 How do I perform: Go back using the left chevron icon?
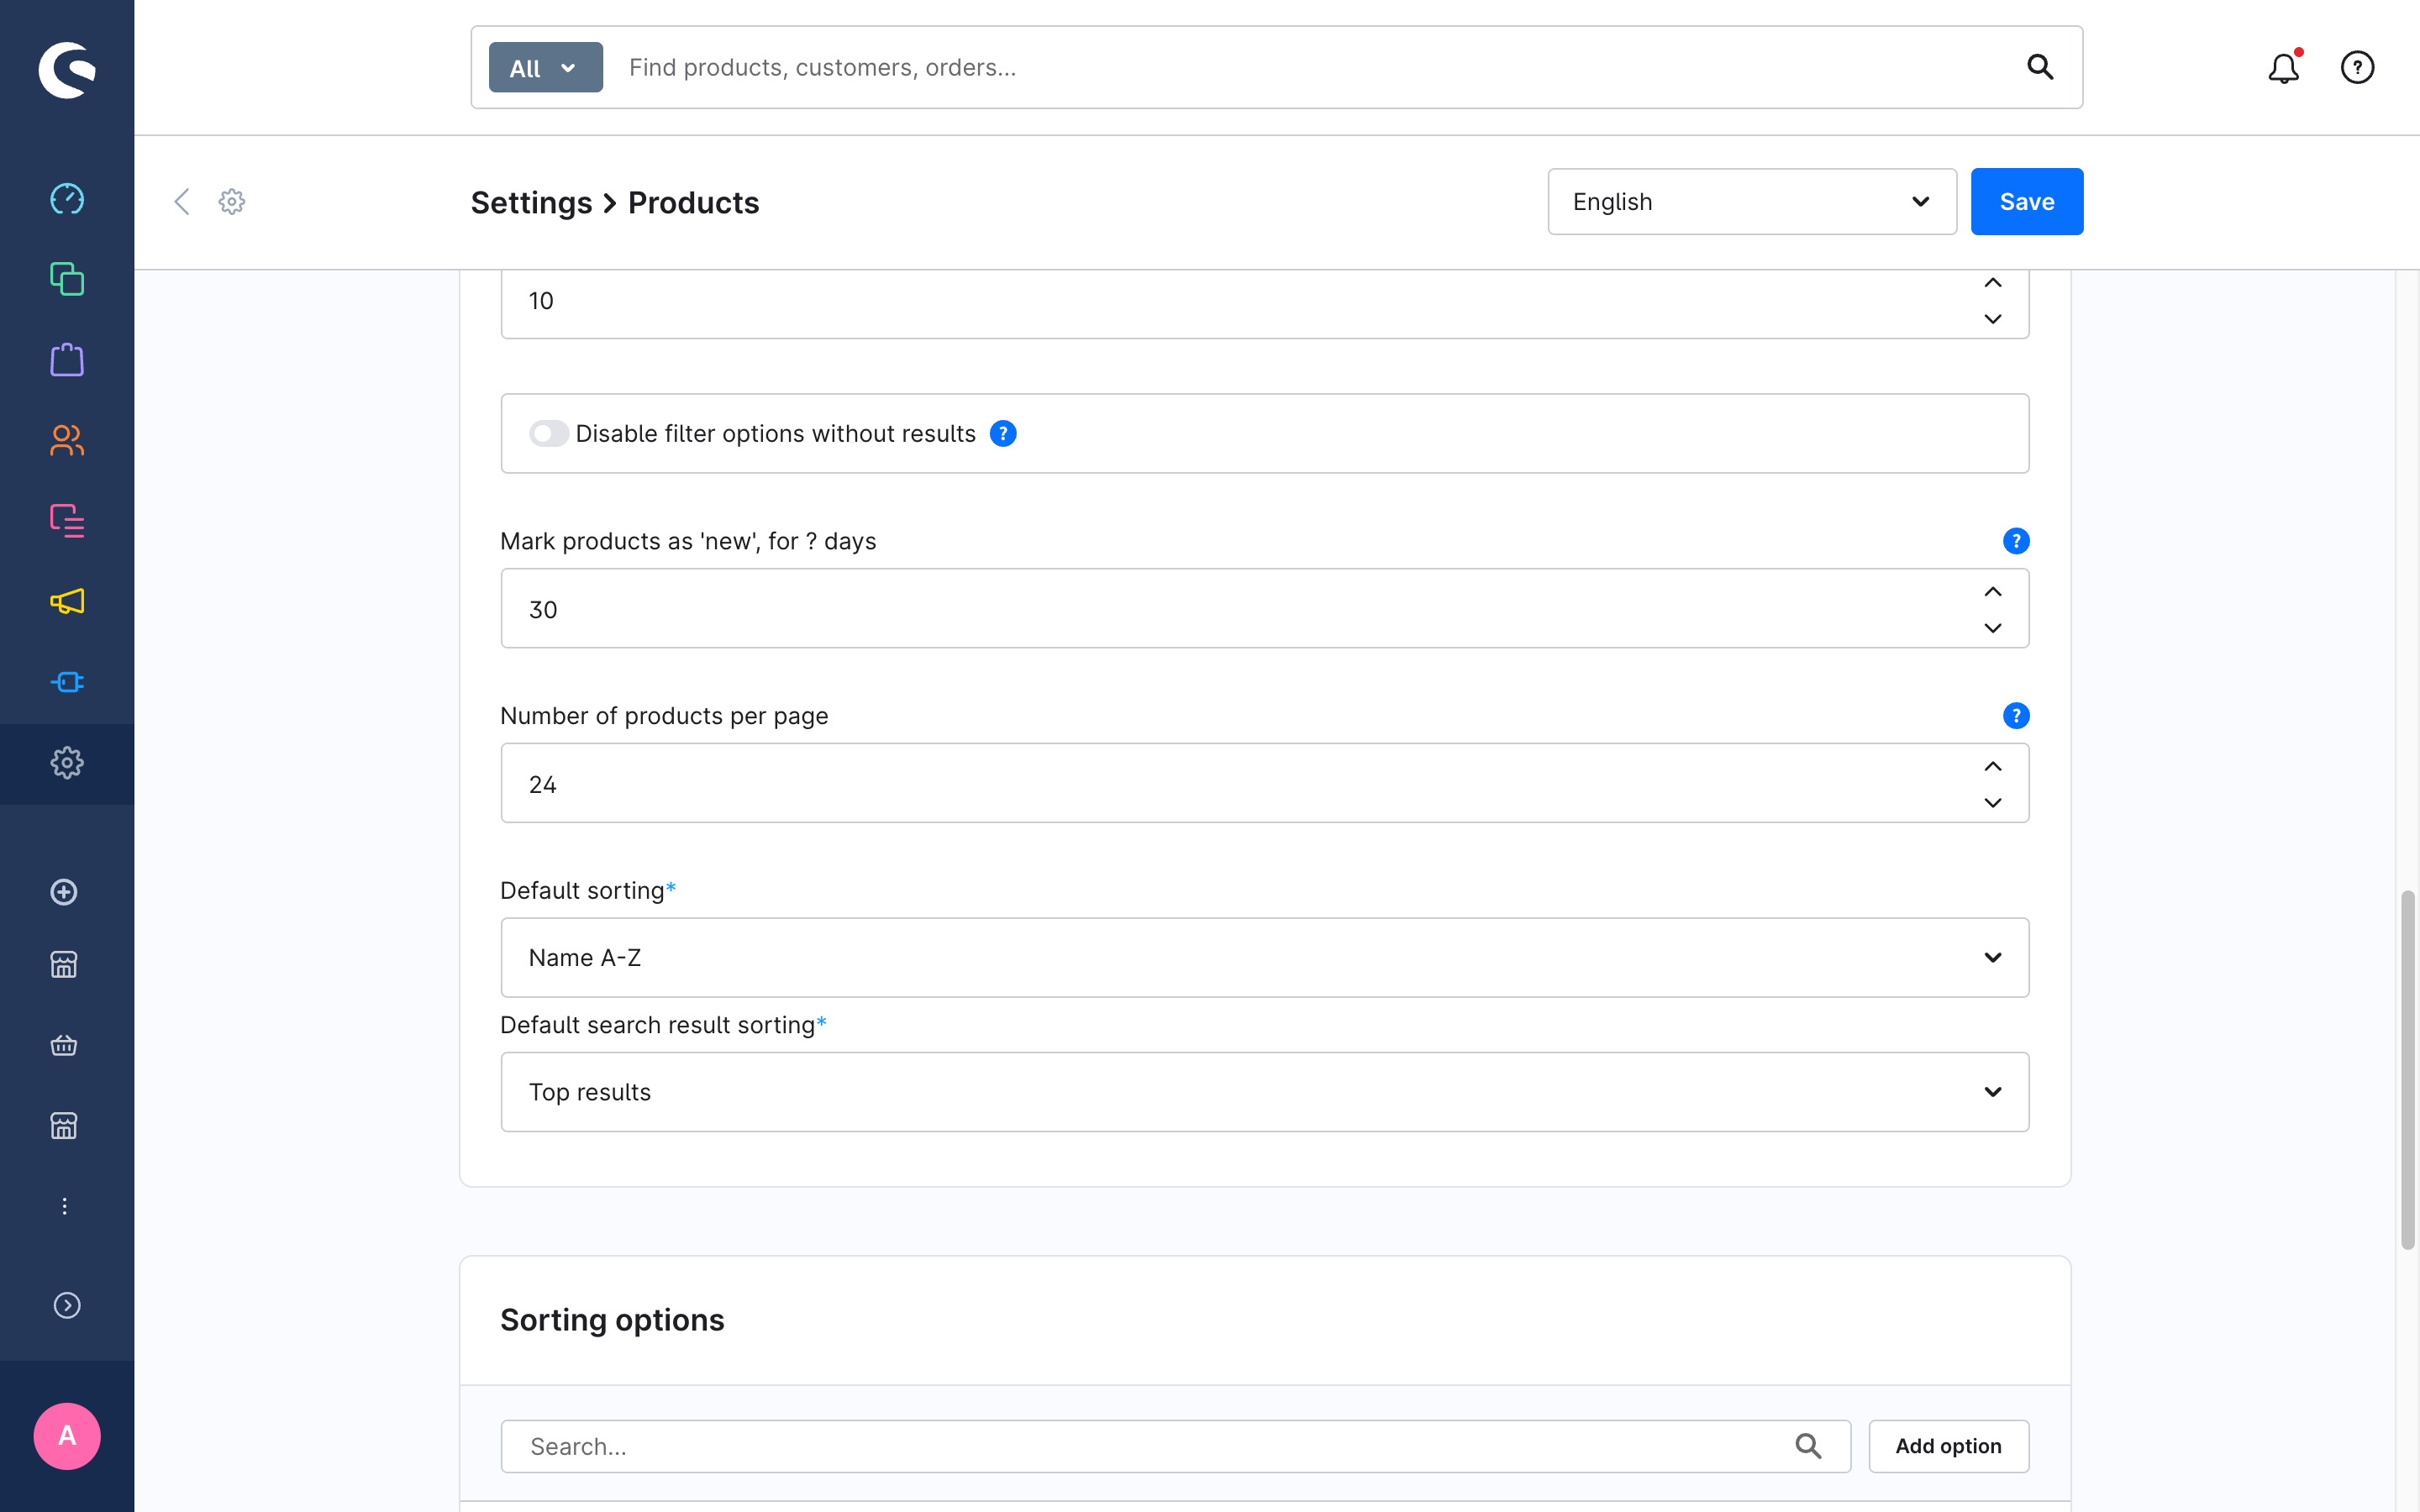point(182,201)
